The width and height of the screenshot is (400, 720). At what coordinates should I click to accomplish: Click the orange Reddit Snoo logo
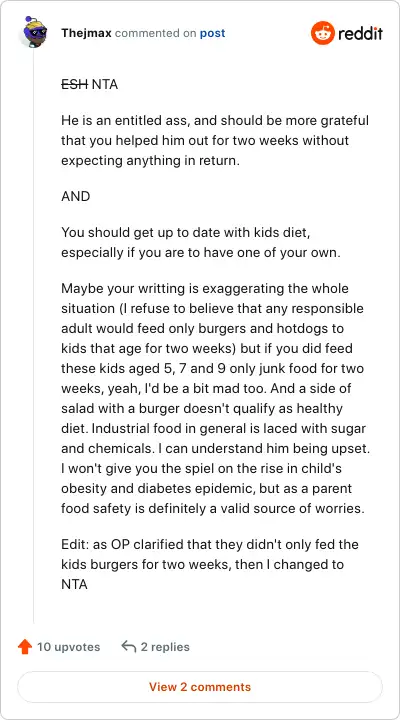pyautogui.click(x=322, y=33)
